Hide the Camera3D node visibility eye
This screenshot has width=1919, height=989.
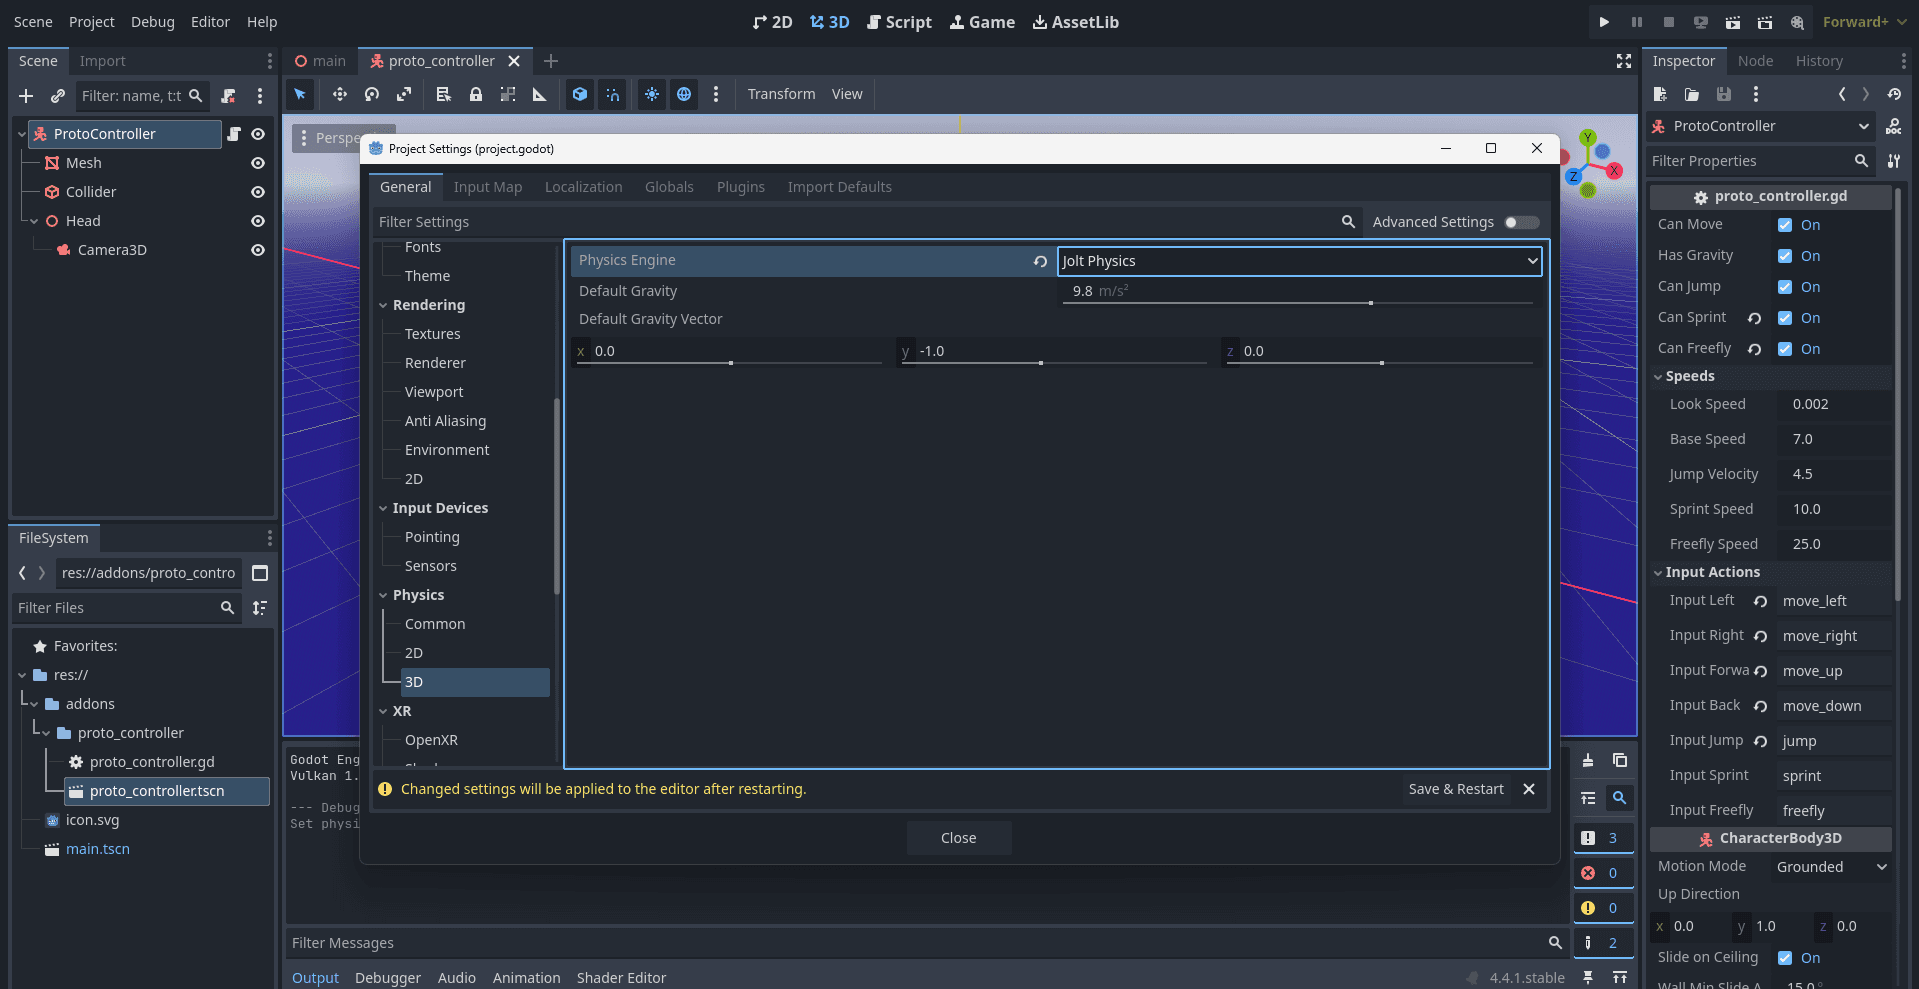pos(258,250)
